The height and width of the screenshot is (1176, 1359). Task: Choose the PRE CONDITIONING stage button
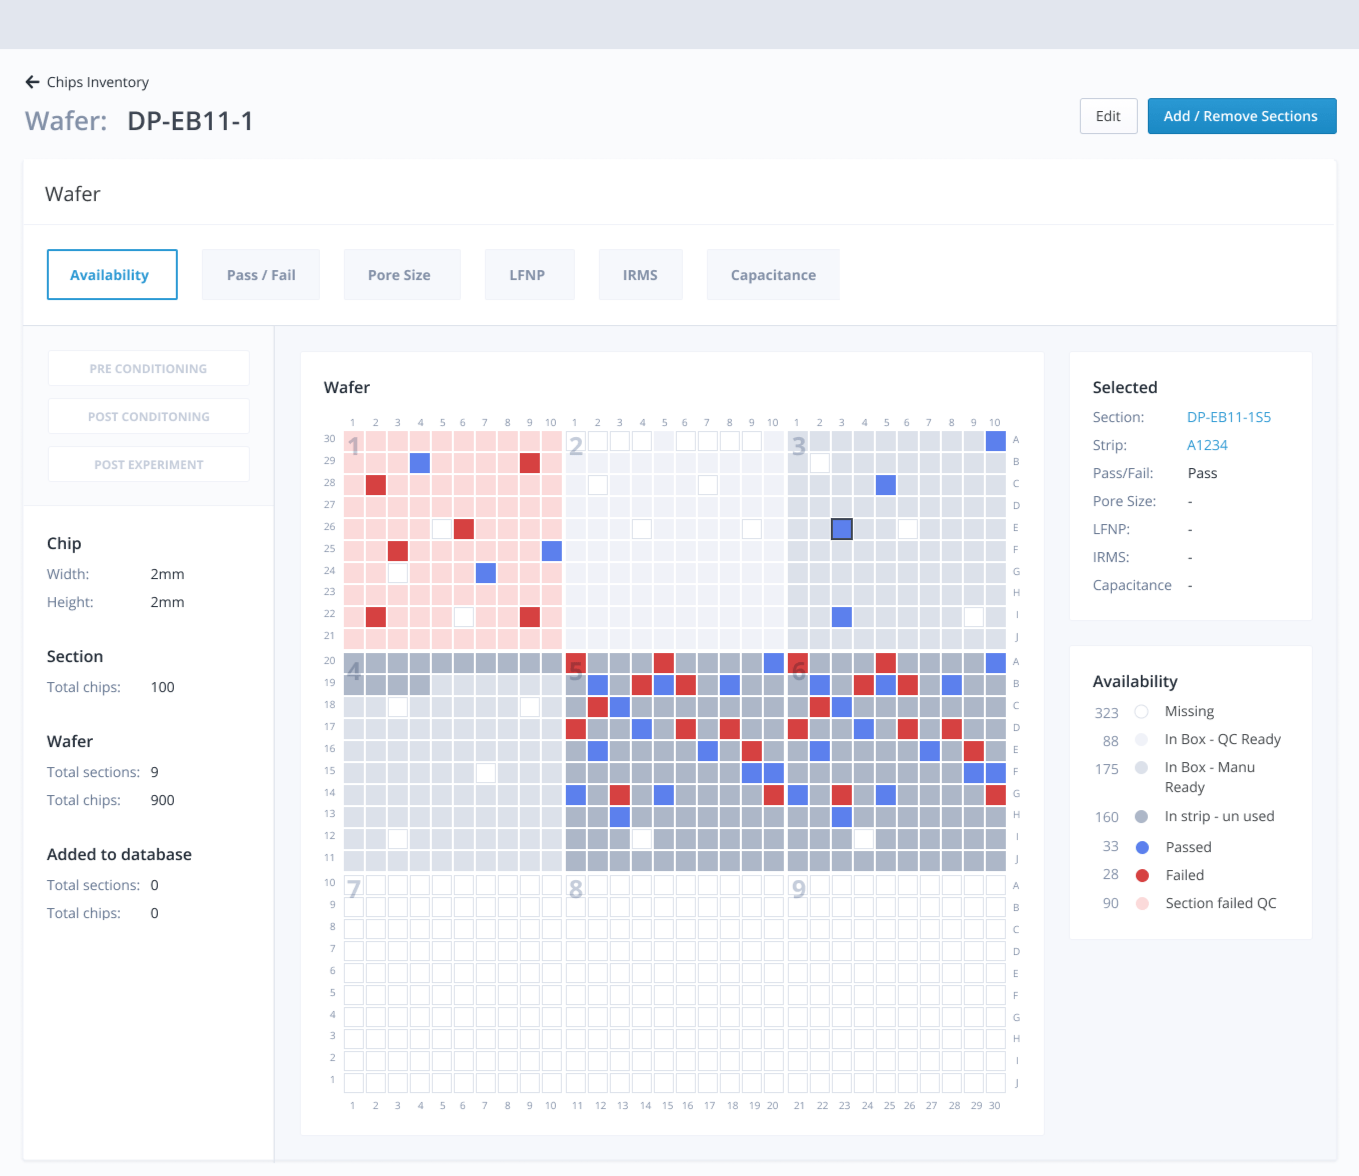tap(149, 368)
